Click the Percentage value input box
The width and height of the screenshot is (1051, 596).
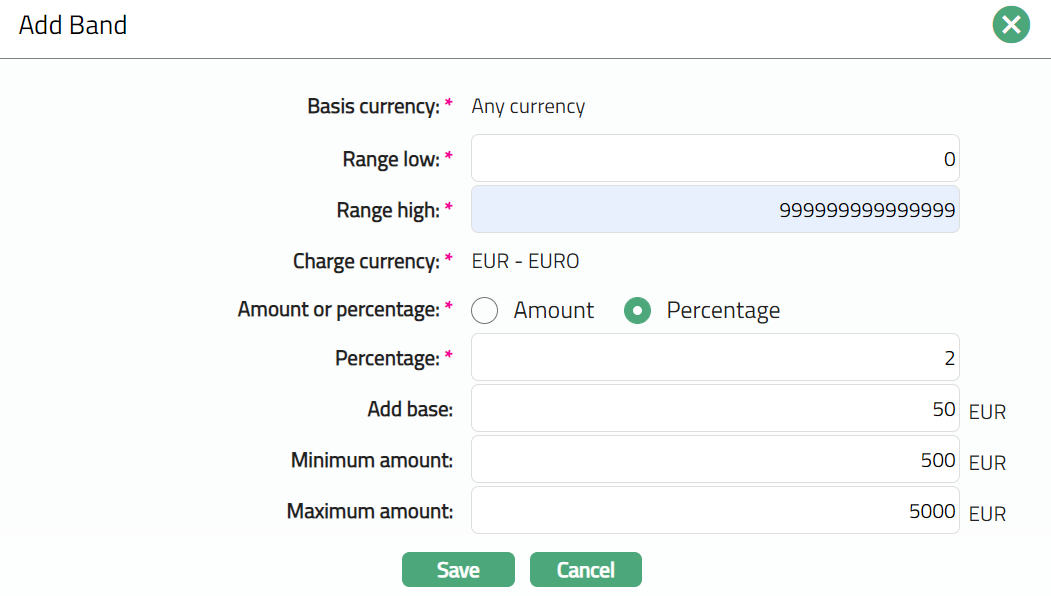coord(714,358)
